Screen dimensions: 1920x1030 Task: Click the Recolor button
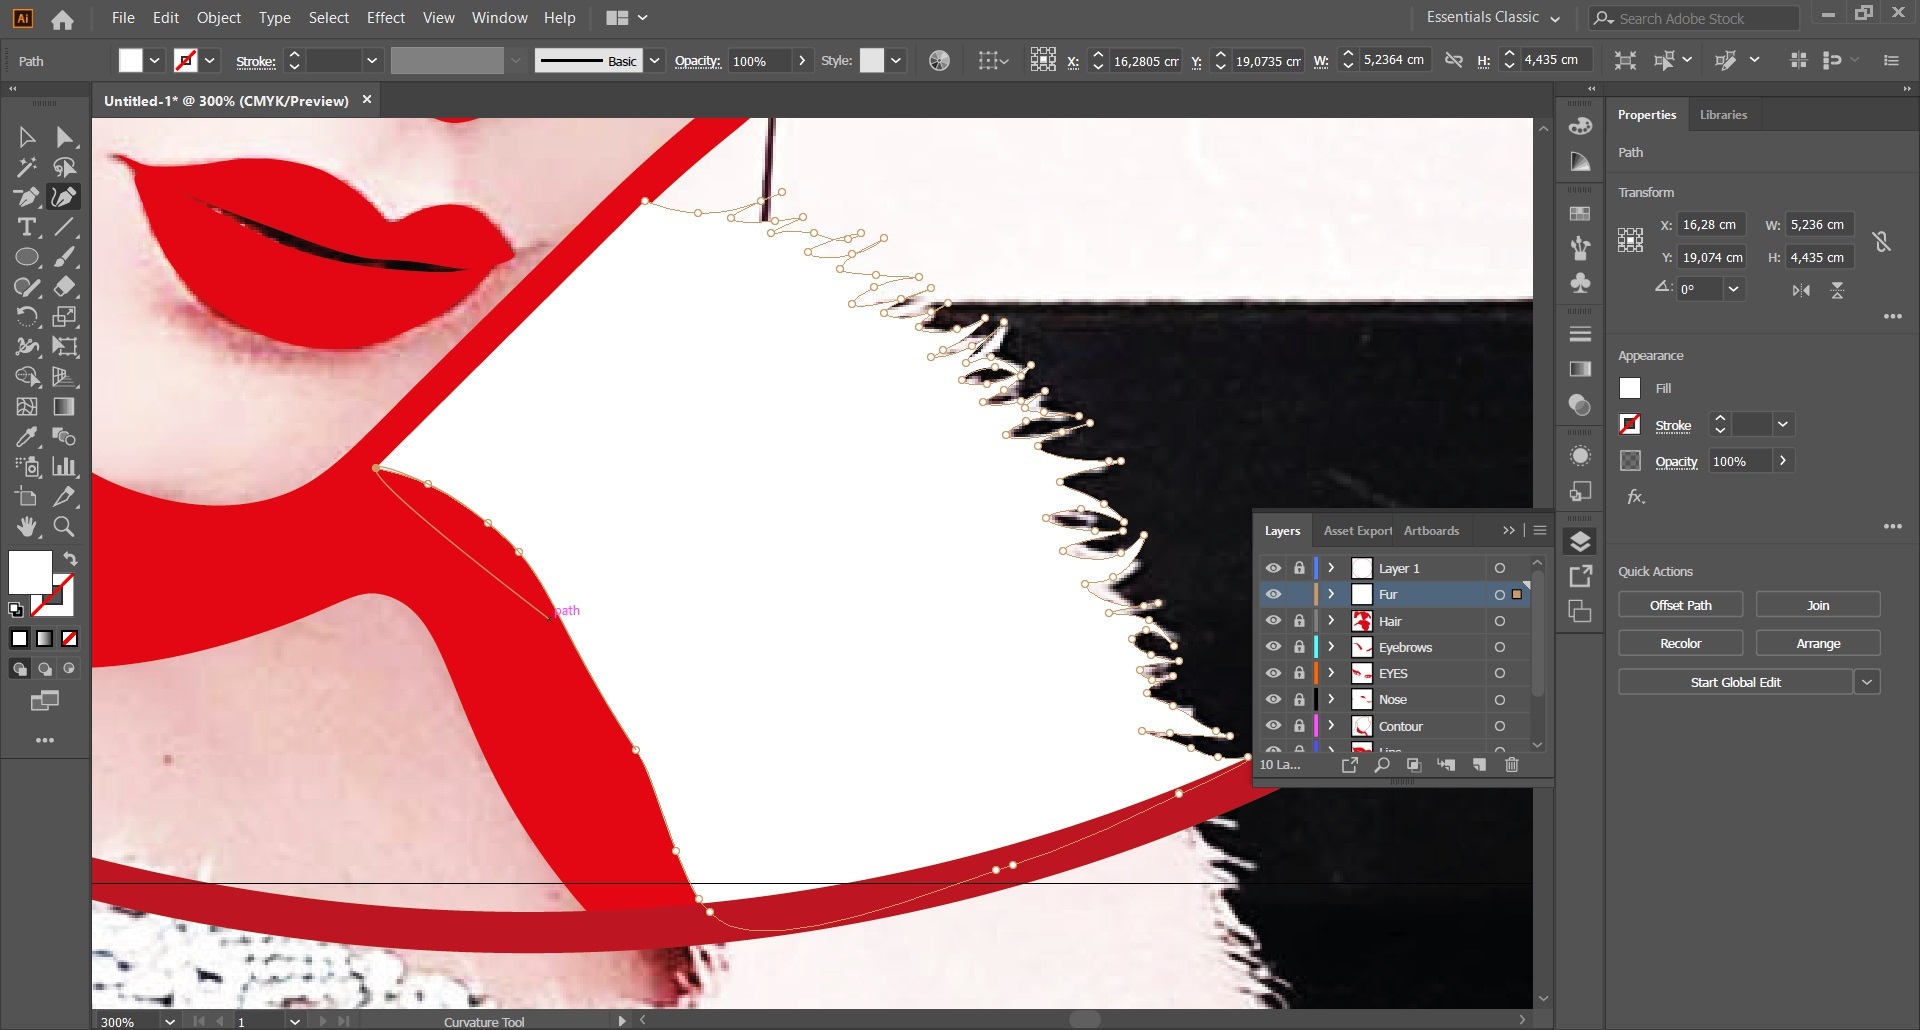pos(1680,643)
